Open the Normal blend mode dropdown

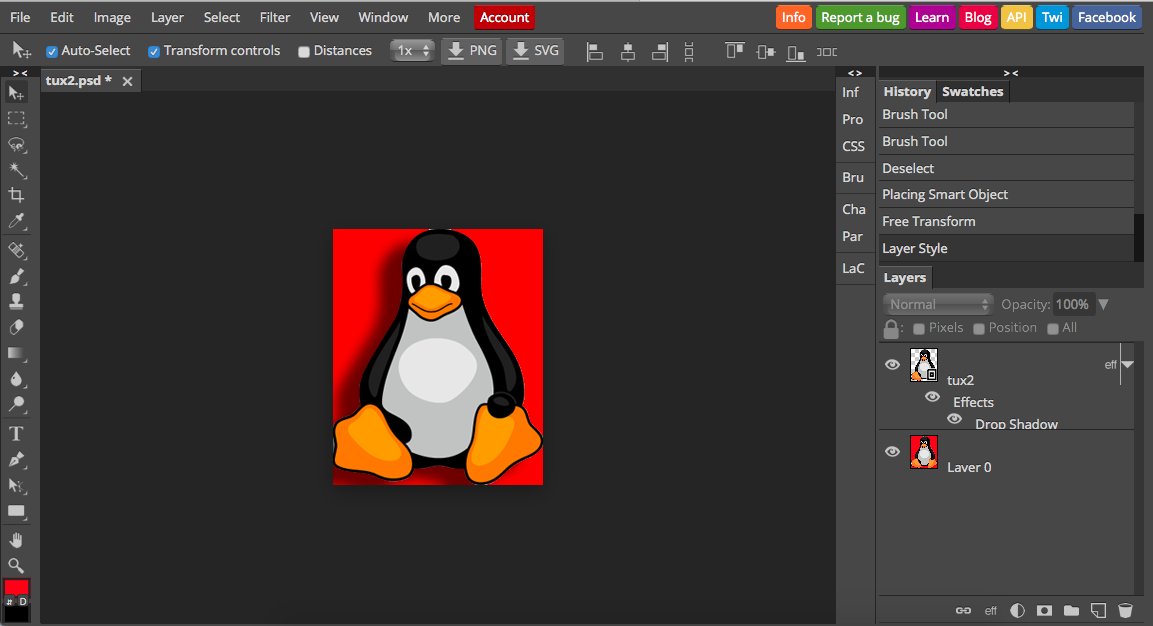click(938, 305)
